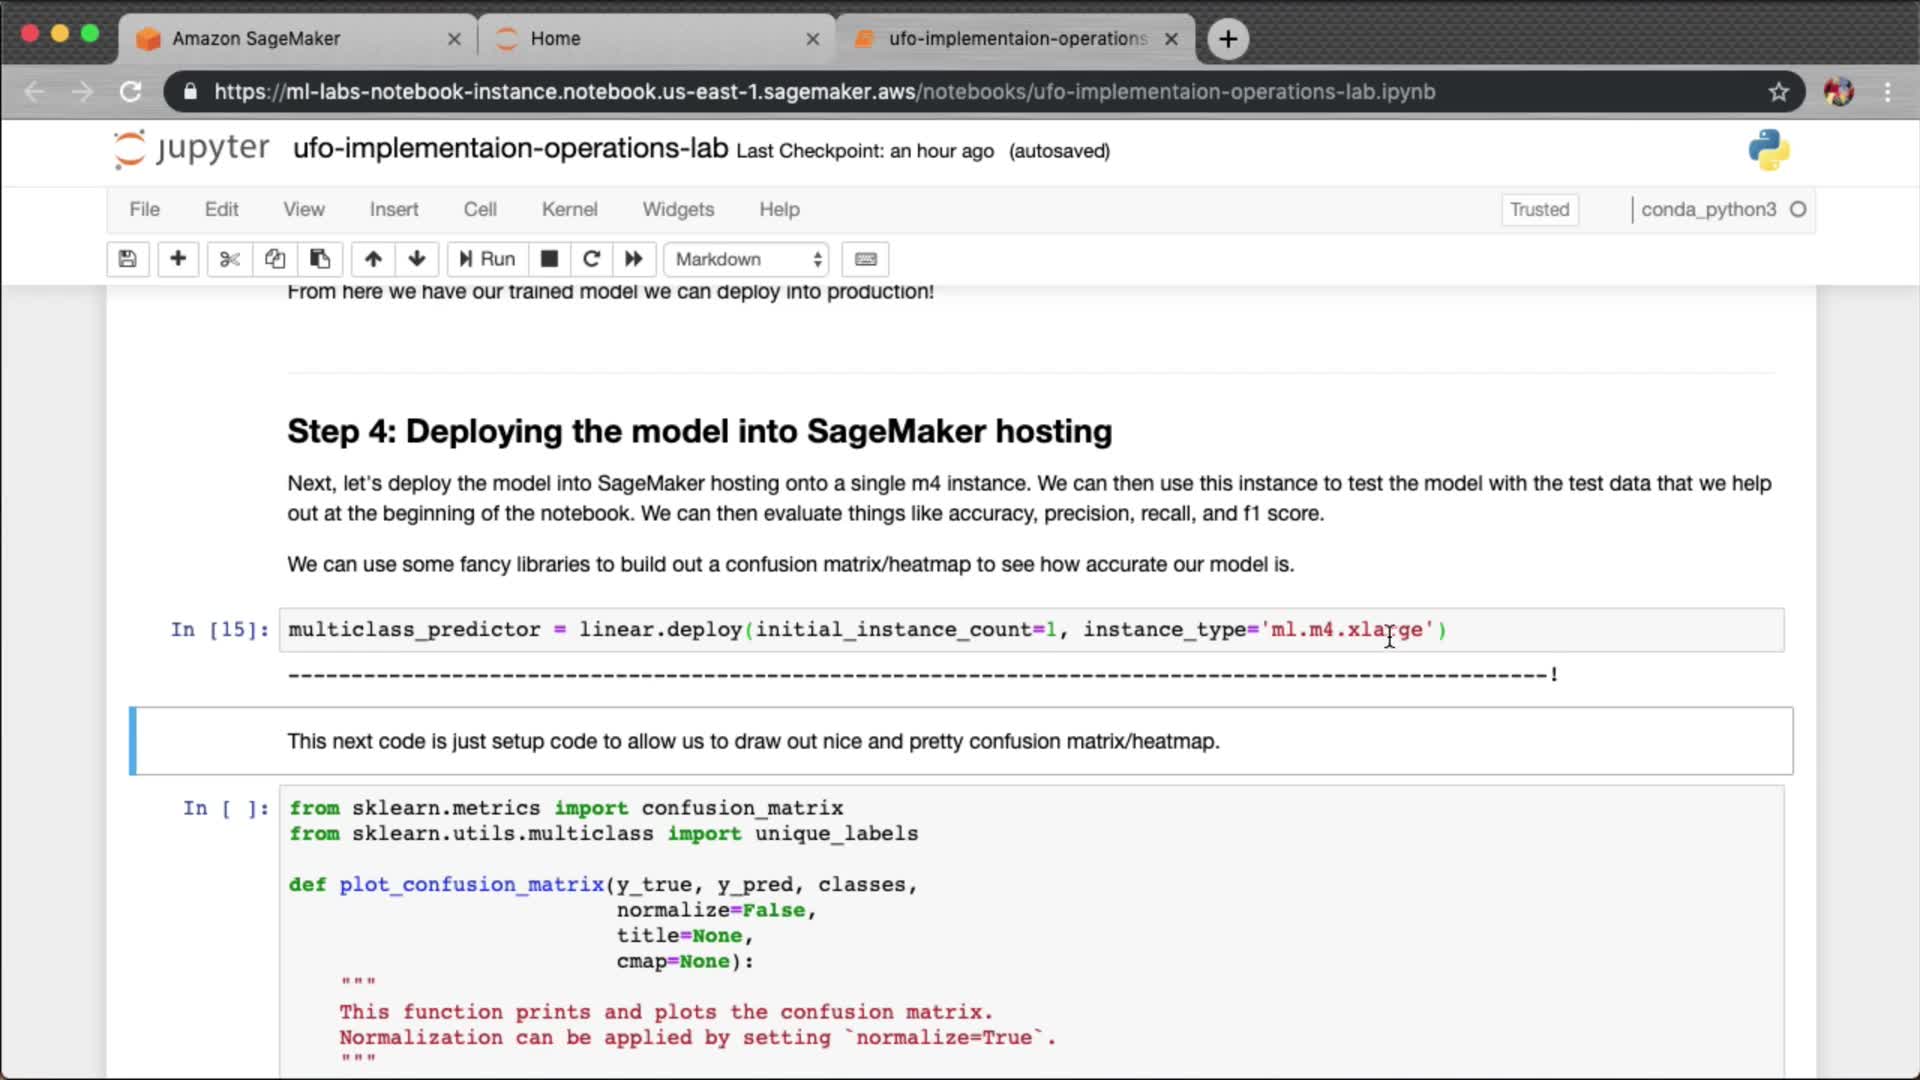Click inside the linear.deploy code cell
1920x1080 pixels.
900,630
